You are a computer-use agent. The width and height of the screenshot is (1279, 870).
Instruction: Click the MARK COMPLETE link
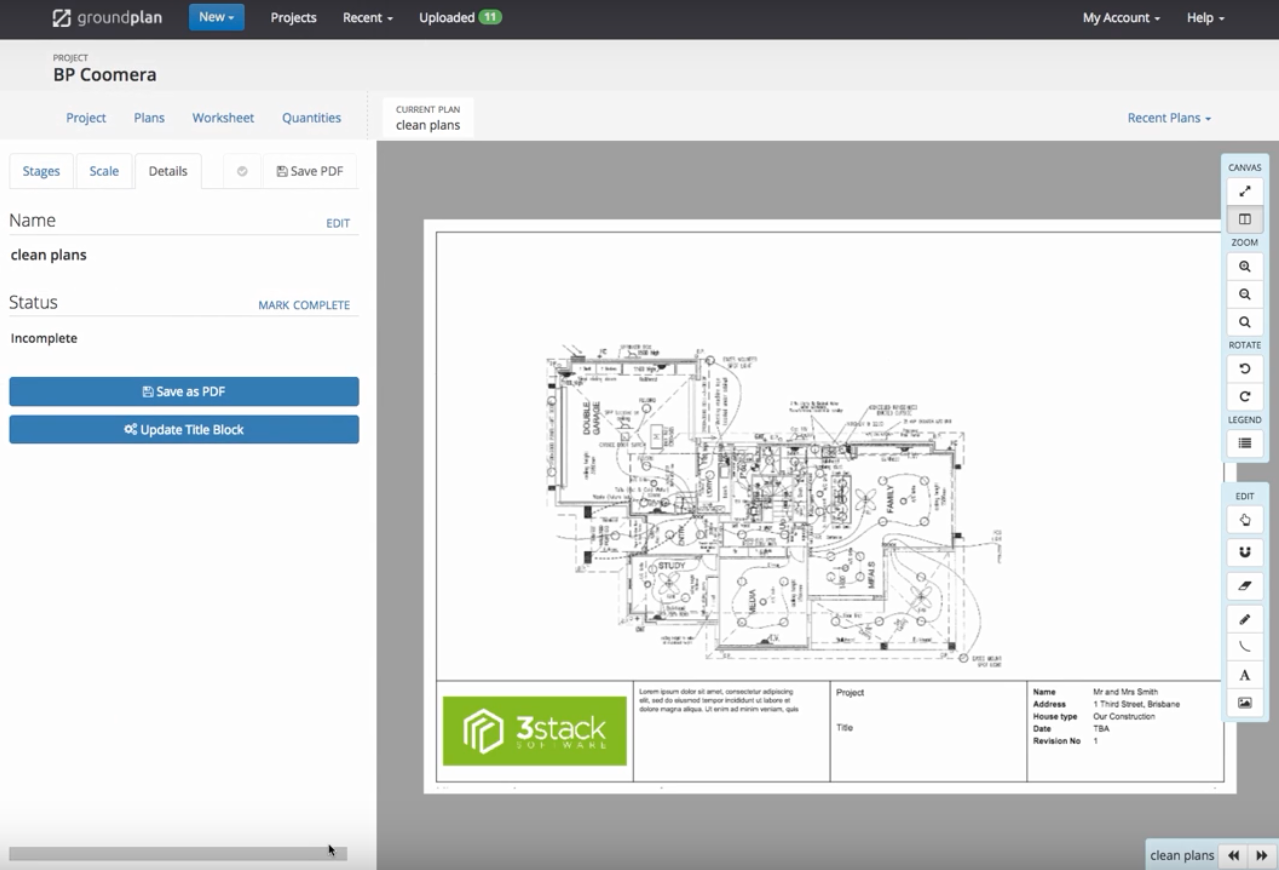[304, 305]
